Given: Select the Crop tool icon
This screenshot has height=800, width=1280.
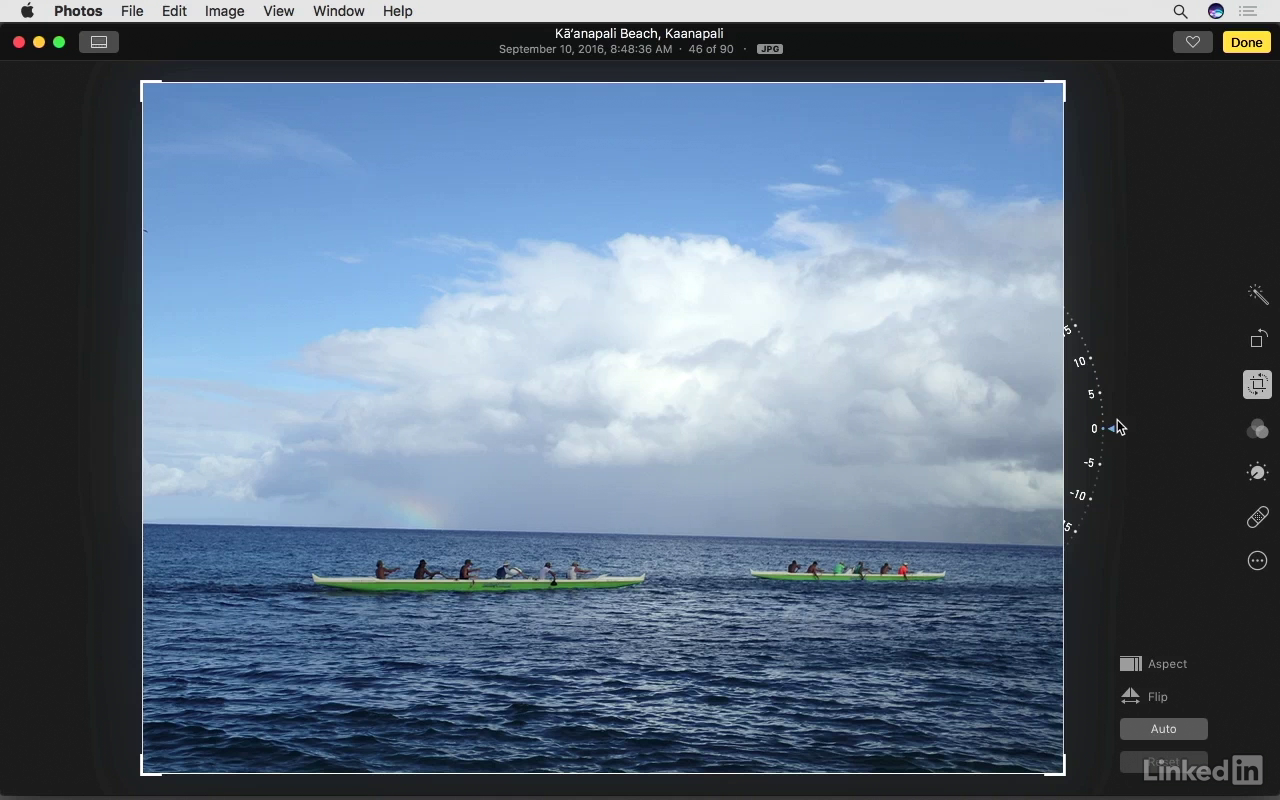Looking at the screenshot, I should tap(1258, 384).
